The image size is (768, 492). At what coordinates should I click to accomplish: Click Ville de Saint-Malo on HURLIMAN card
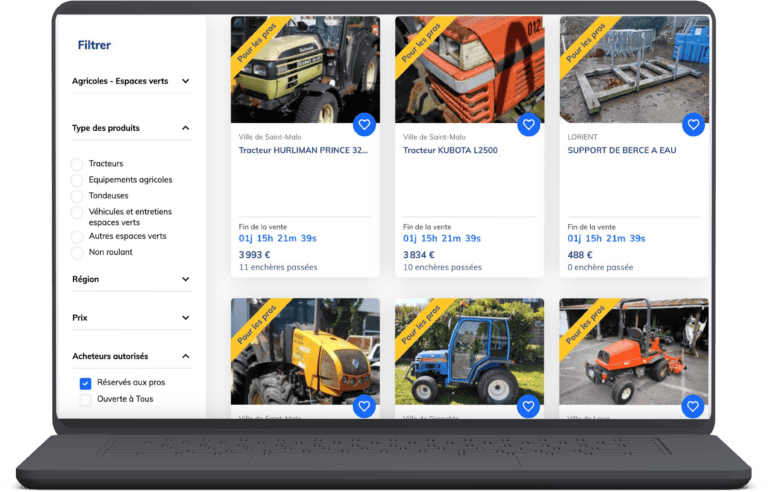click(x=270, y=137)
